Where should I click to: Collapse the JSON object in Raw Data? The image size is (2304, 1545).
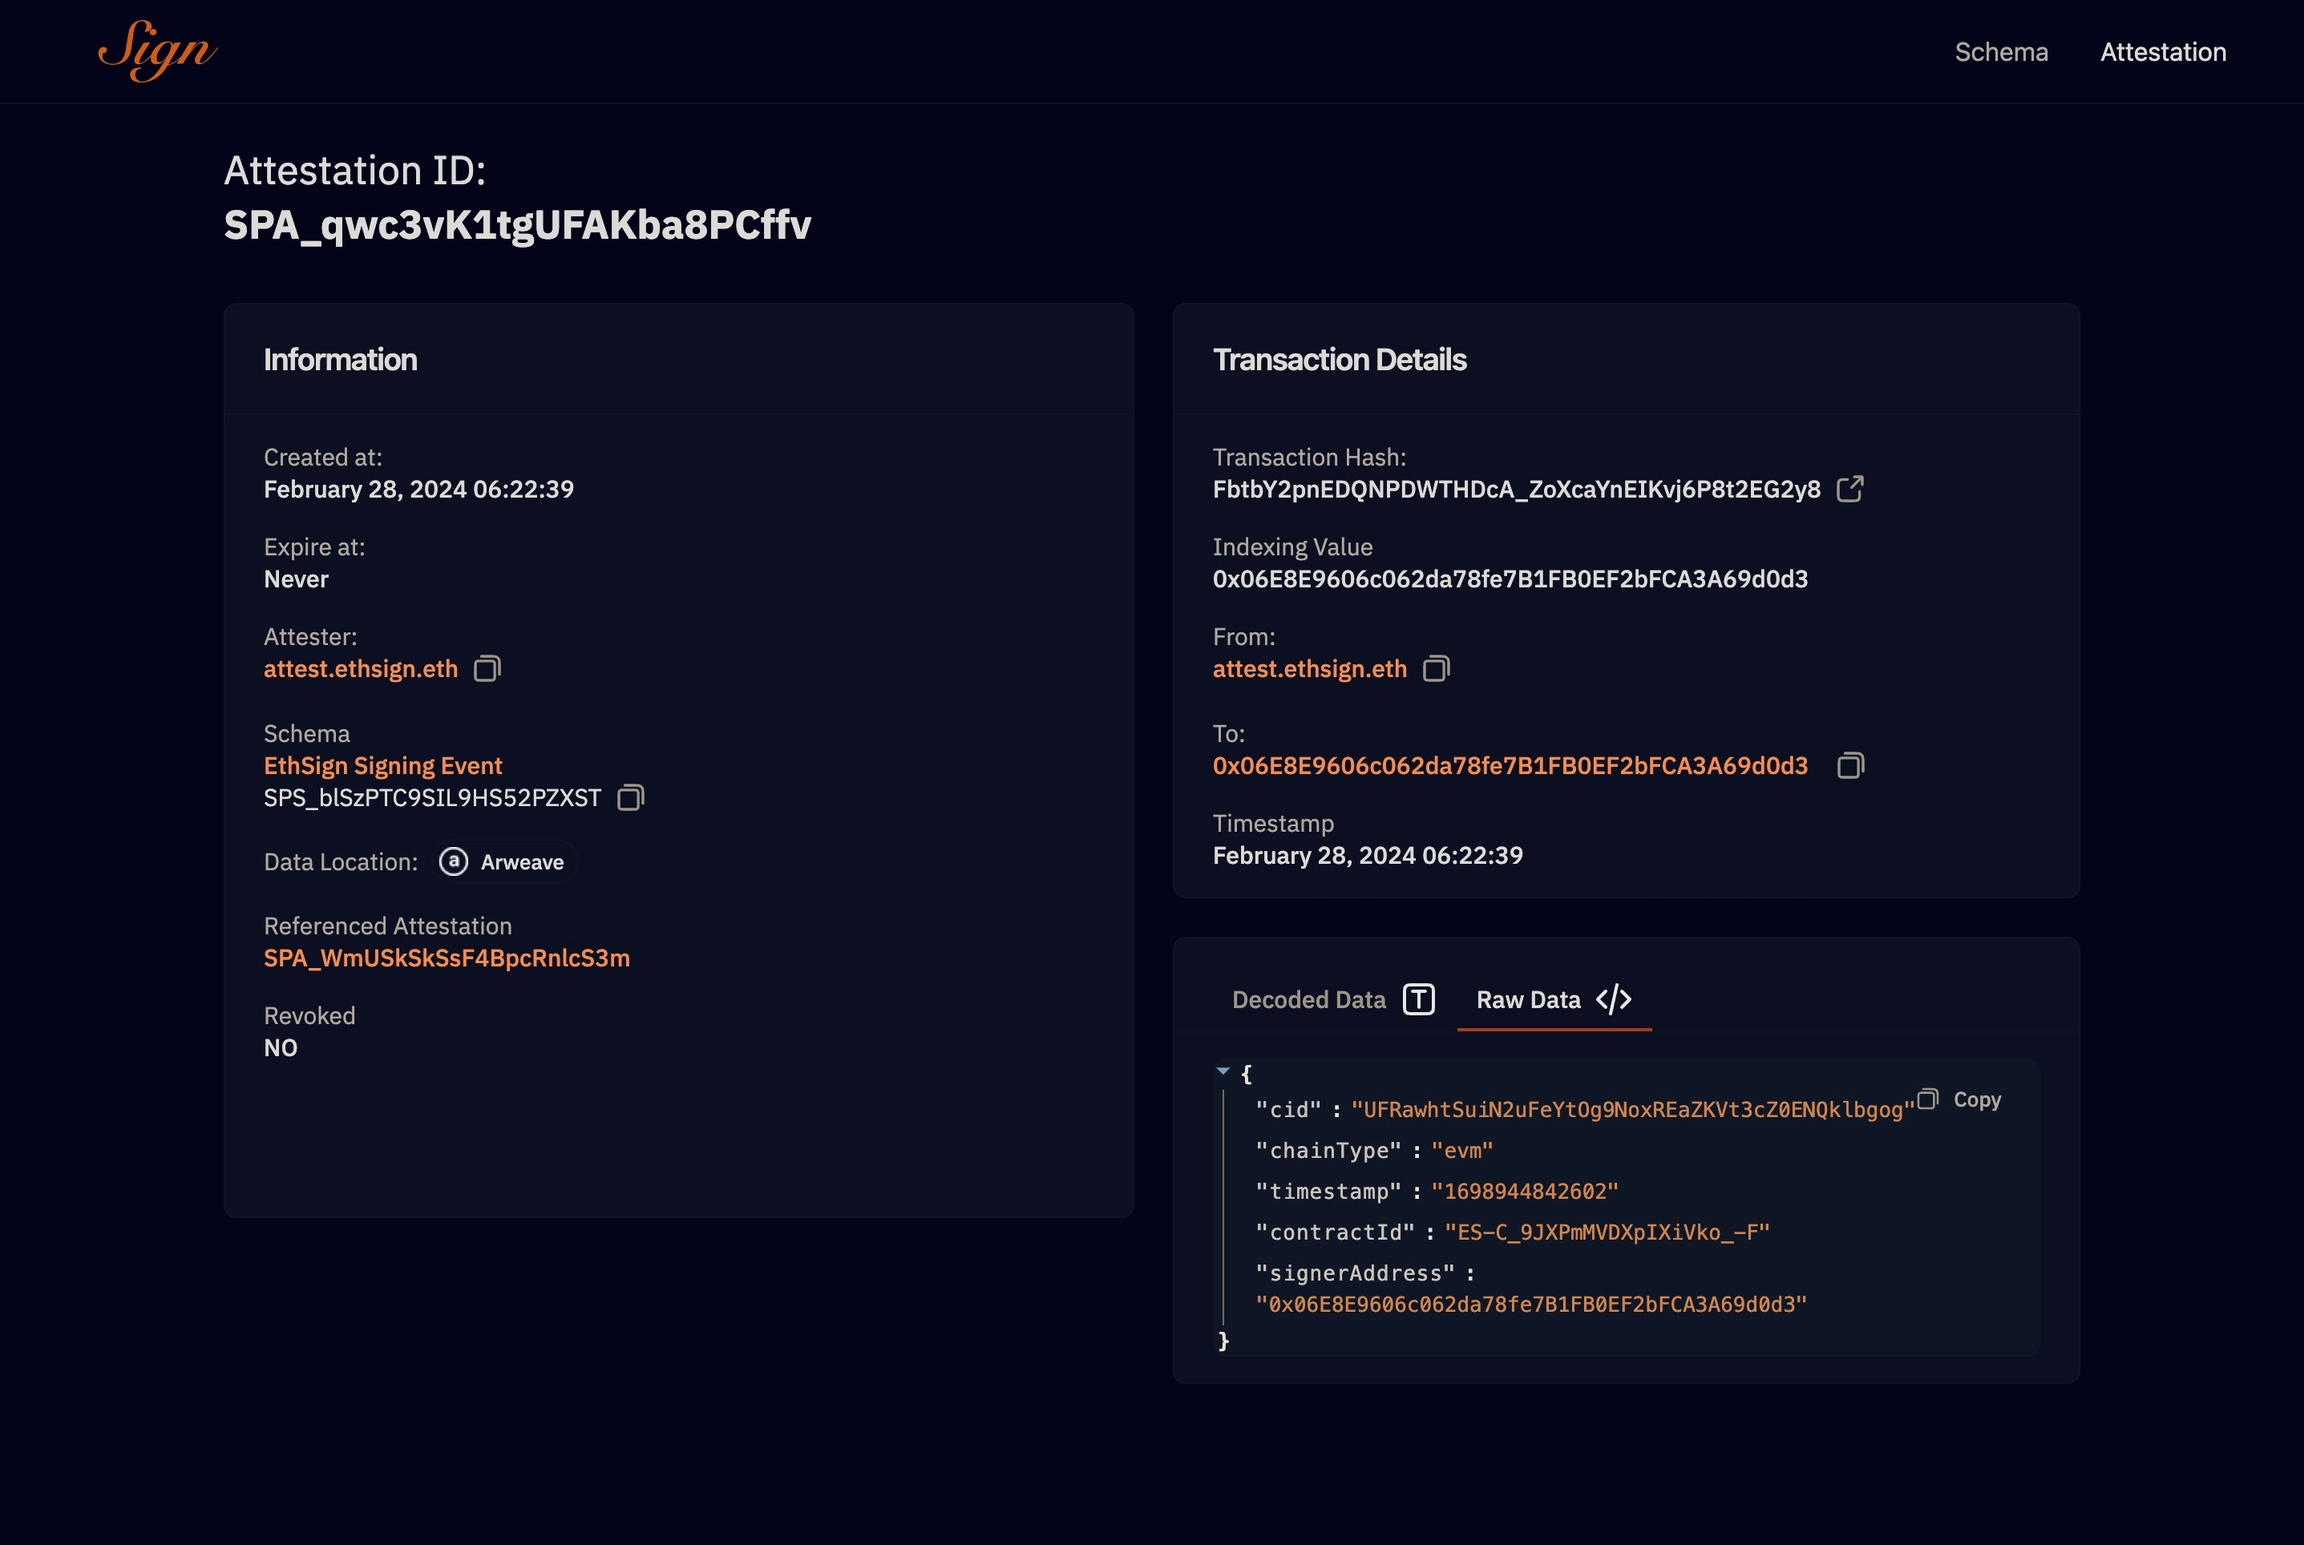click(x=1222, y=1070)
